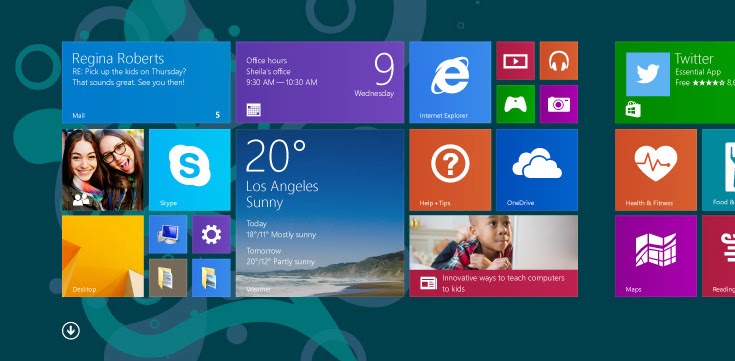The image size is (735, 361).
Task: Open the Help+Tips tile
Action: [x=450, y=170]
